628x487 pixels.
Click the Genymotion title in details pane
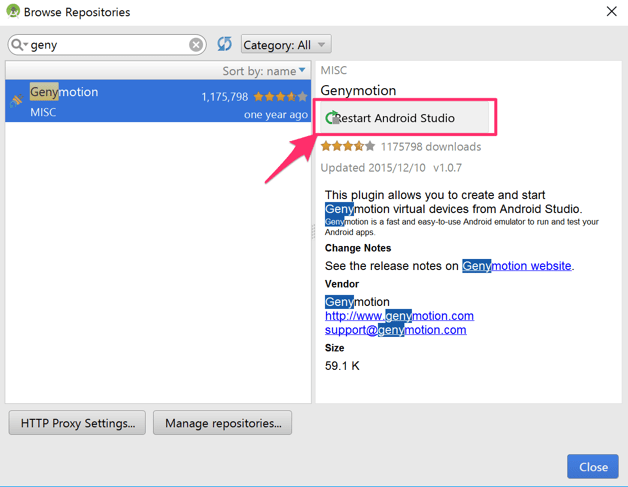click(358, 91)
